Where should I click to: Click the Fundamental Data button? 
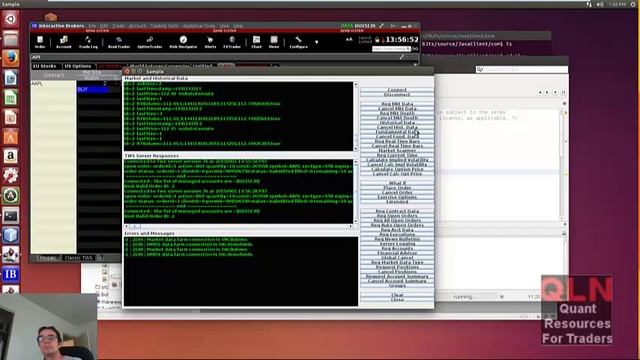pos(397,132)
